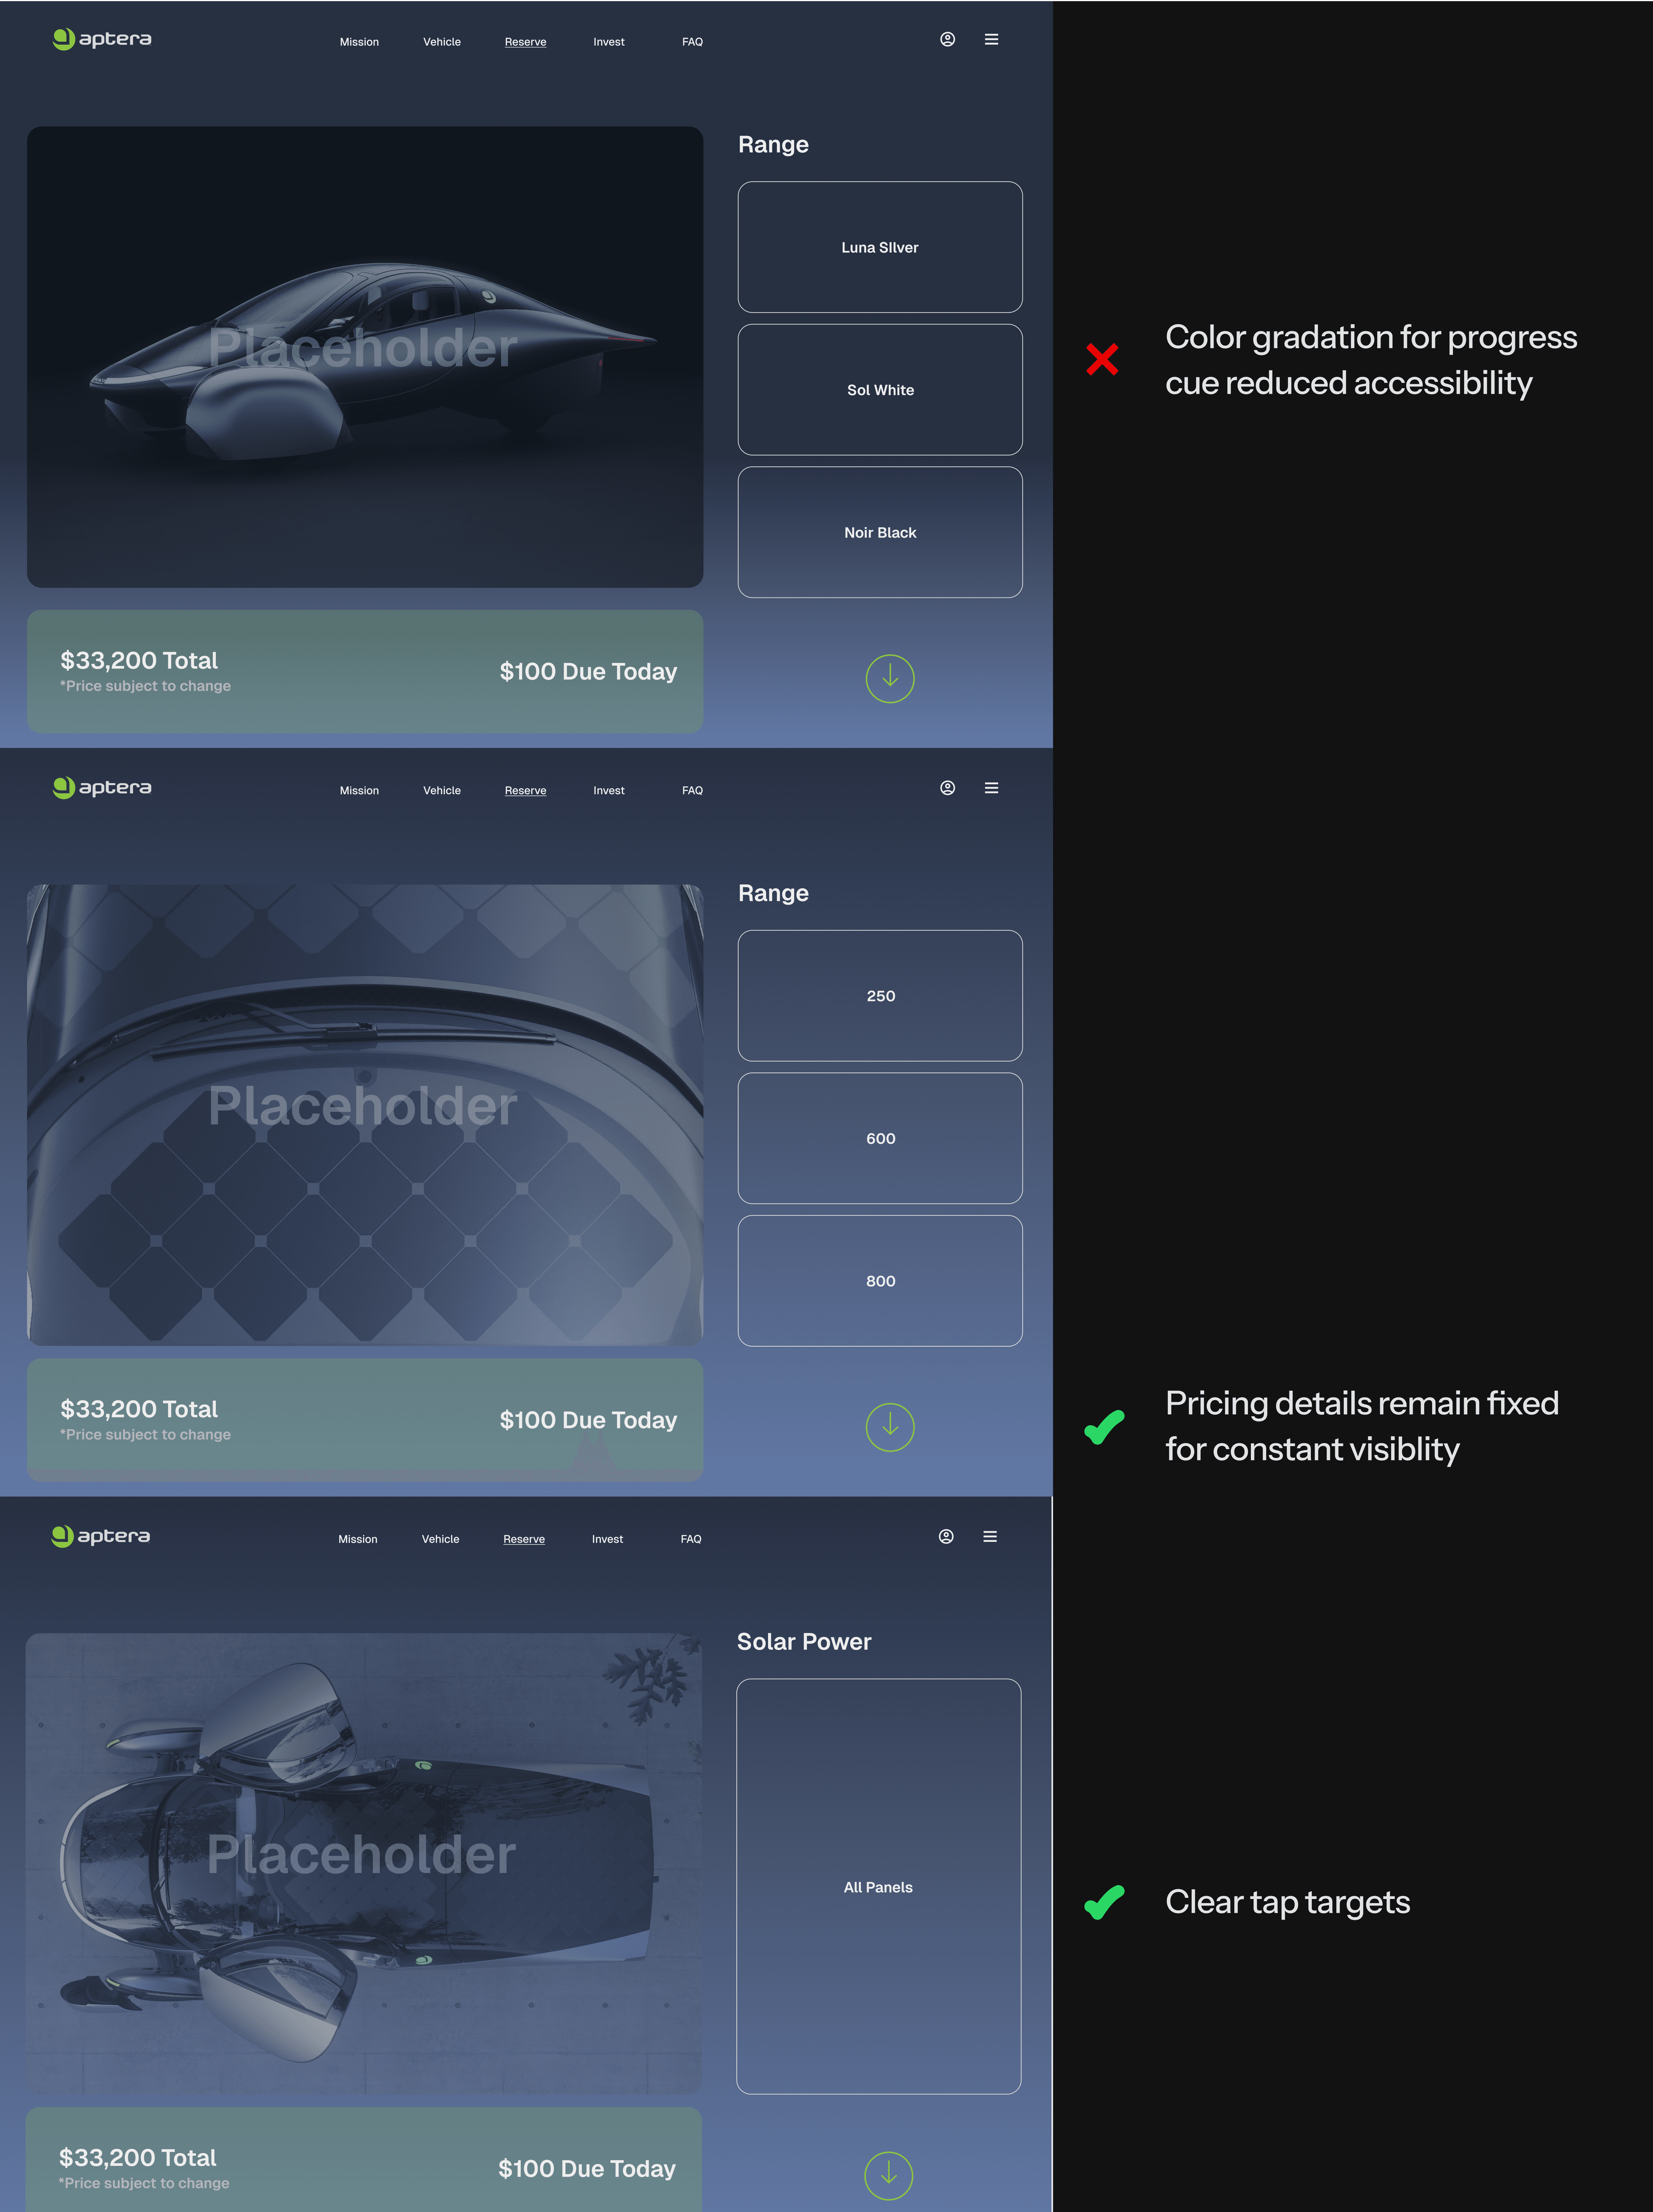
Task: Choose the Noir Black color option
Action: pyautogui.click(x=880, y=532)
